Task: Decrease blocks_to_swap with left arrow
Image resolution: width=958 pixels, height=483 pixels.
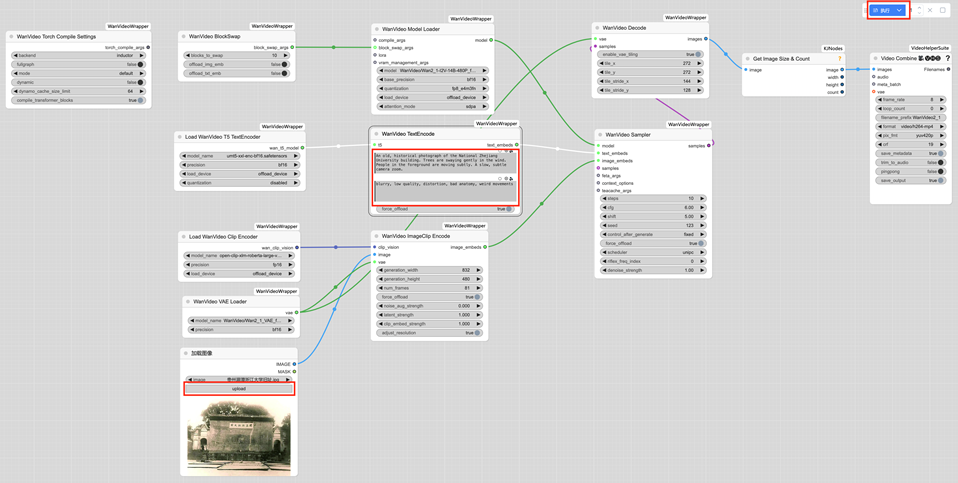Action: [x=187, y=56]
